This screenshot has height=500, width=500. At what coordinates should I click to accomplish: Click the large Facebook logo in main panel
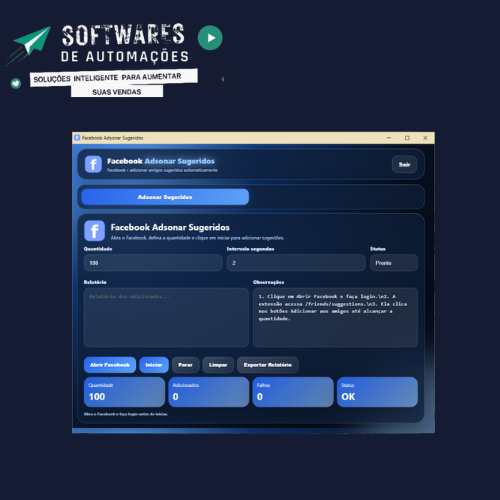click(95, 231)
